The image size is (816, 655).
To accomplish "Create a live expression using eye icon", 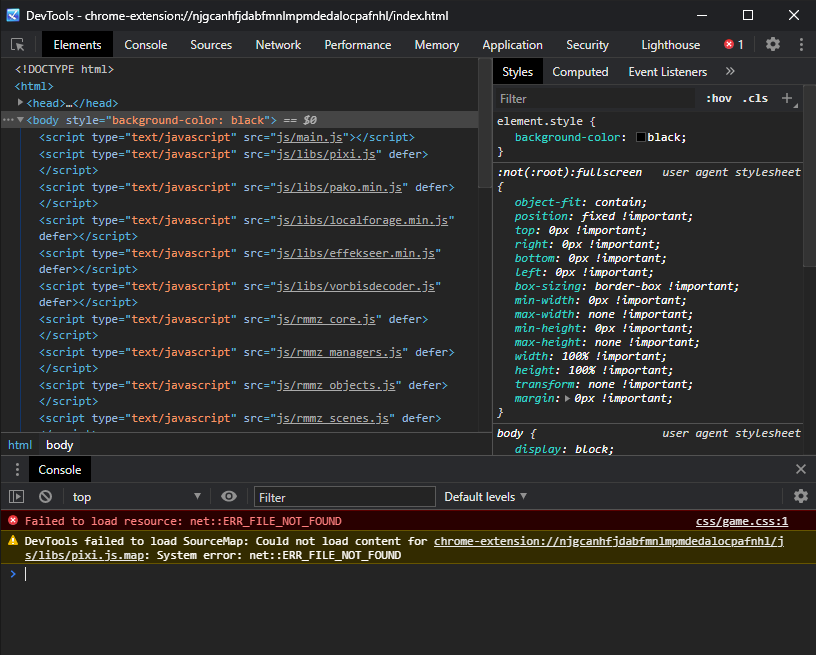I will (228, 497).
